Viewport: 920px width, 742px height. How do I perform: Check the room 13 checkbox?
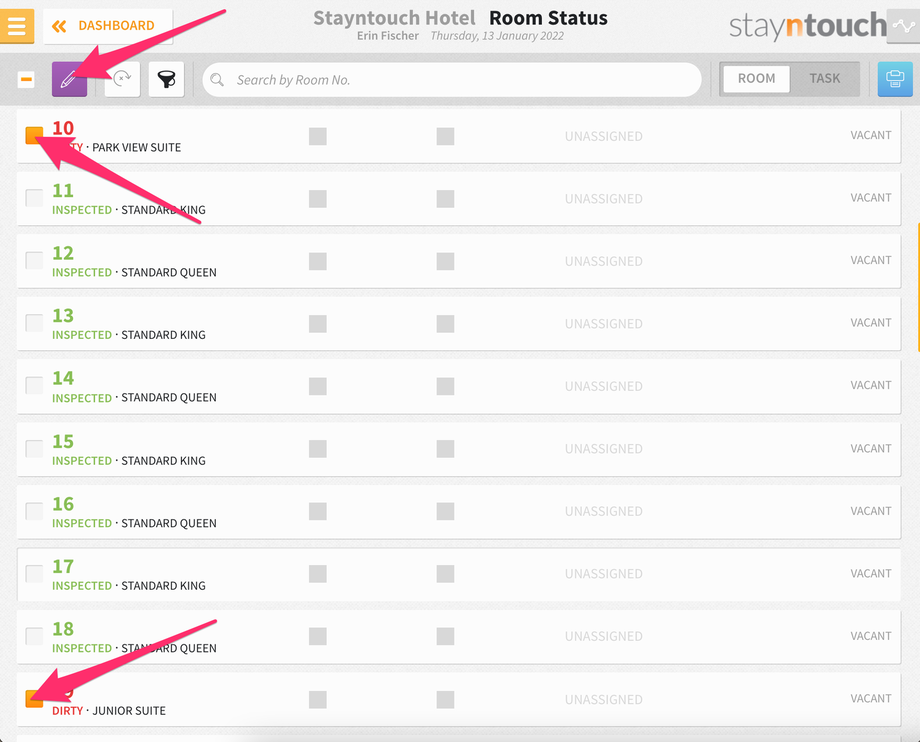(34, 323)
